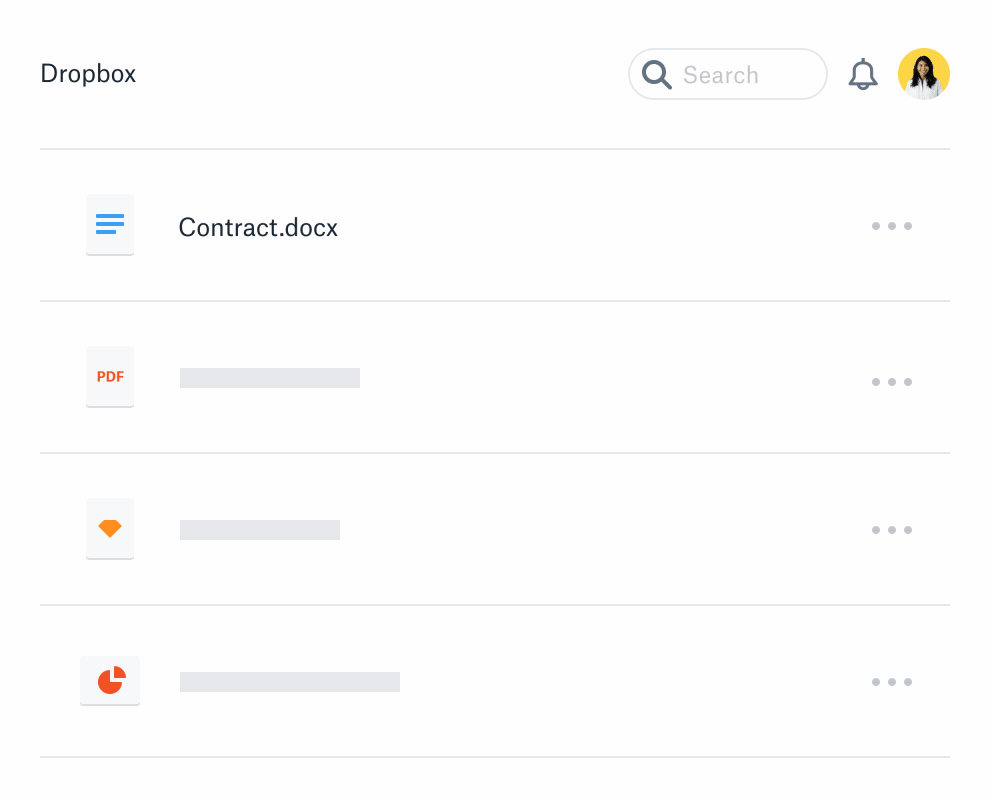Open the Contract.docx file name

coord(258,228)
